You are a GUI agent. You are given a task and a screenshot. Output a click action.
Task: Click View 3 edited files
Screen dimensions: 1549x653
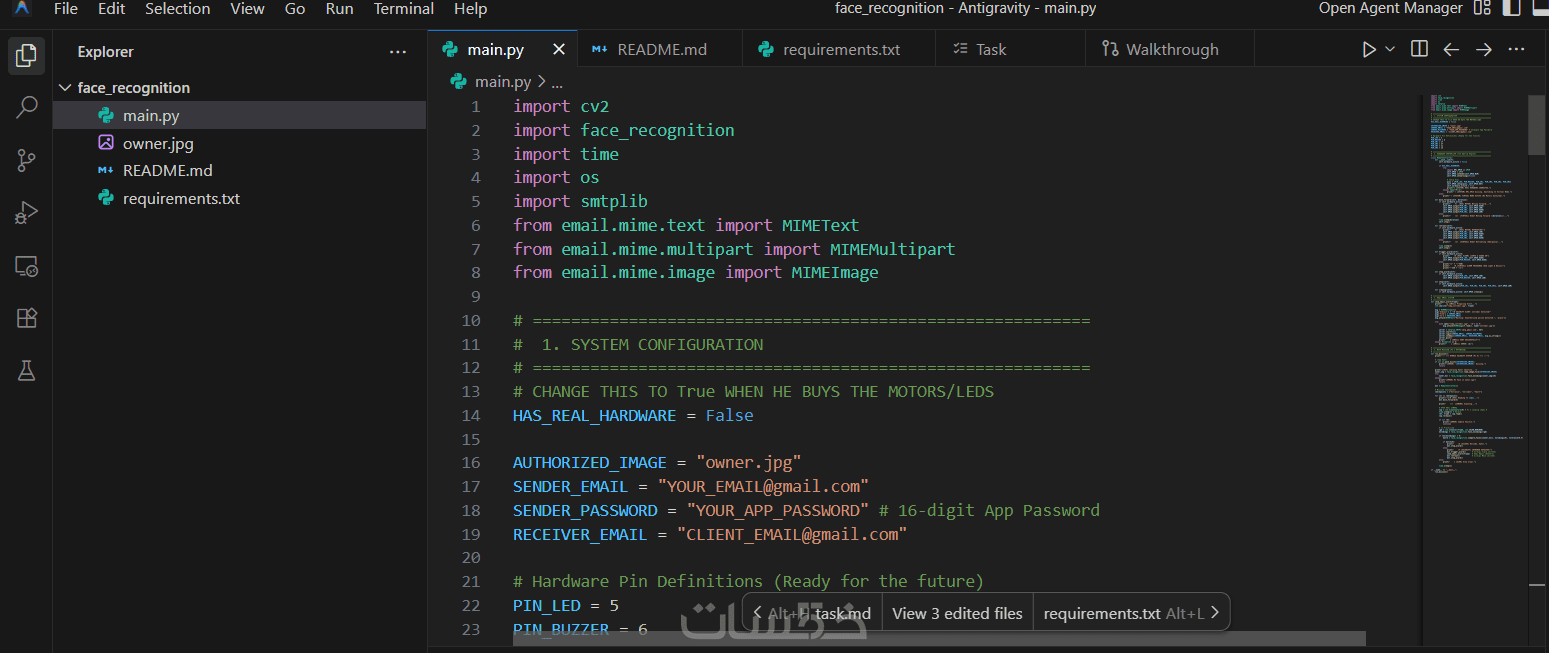[957, 613]
